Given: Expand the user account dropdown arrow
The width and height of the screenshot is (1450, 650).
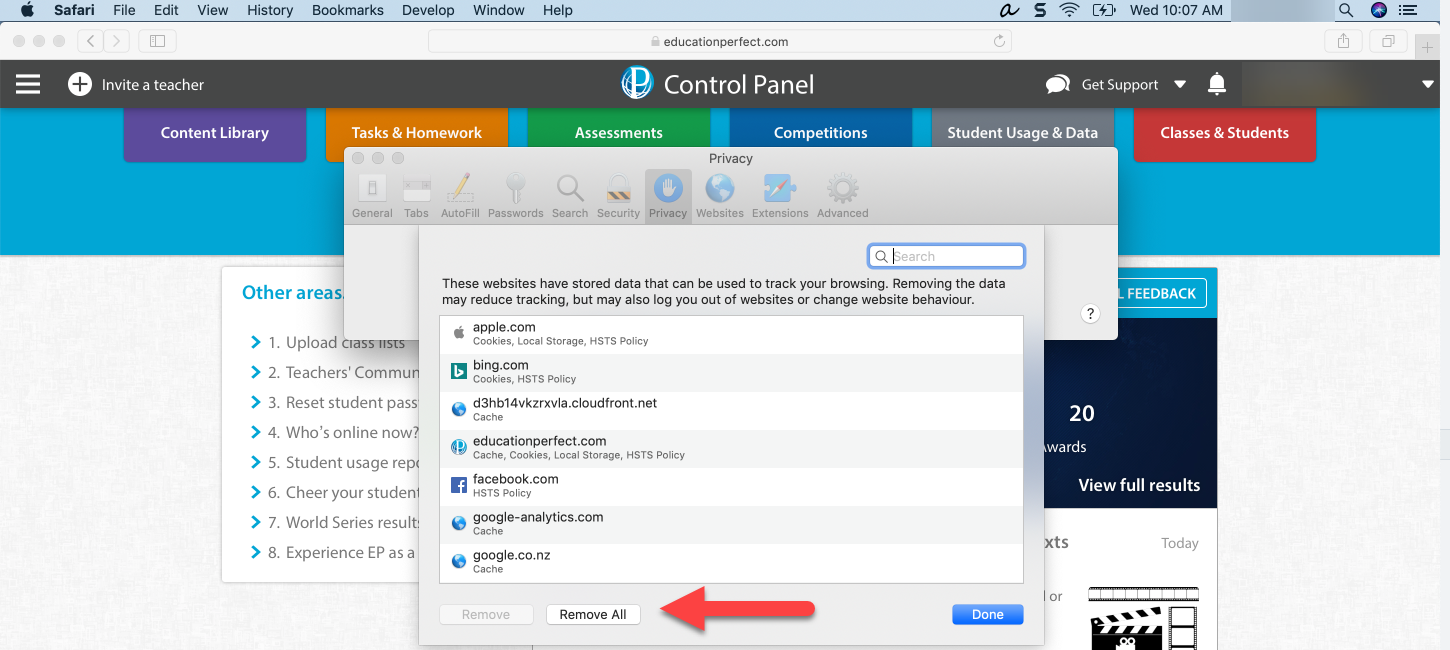Looking at the screenshot, I should tap(1428, 85).
